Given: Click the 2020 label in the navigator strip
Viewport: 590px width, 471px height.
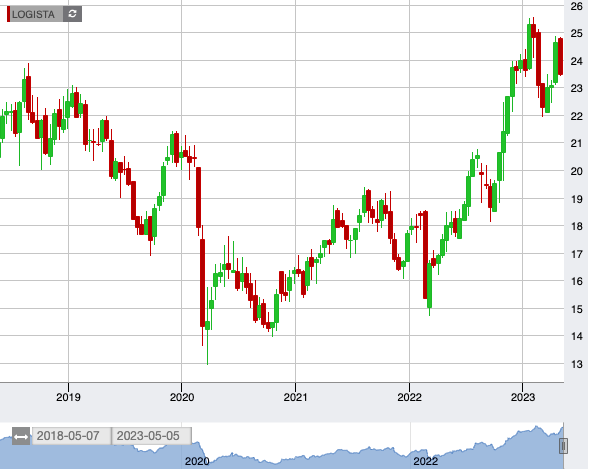Looking at the screenshot, I should click(197, 461).
